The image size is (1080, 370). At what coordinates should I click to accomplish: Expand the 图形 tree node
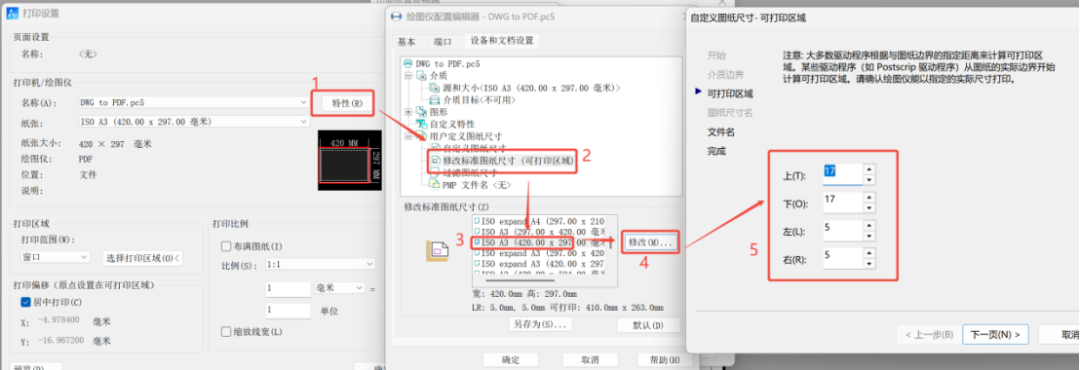tap(408, 112)
